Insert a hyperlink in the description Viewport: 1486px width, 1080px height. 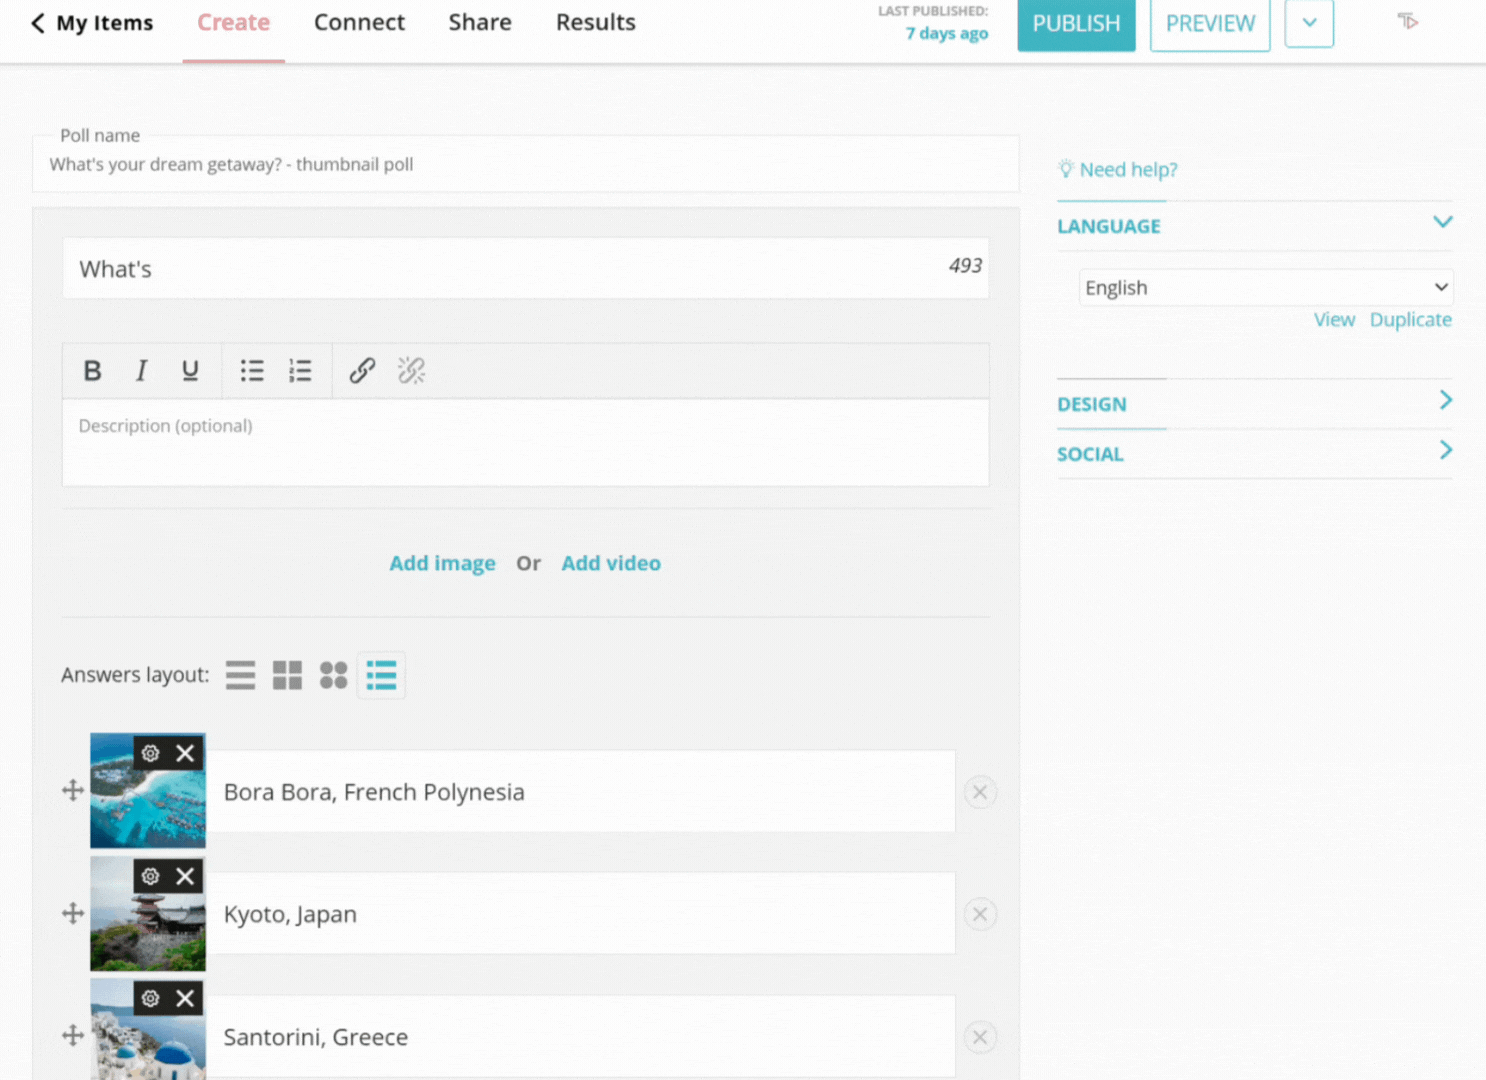(x=361, y=370)
